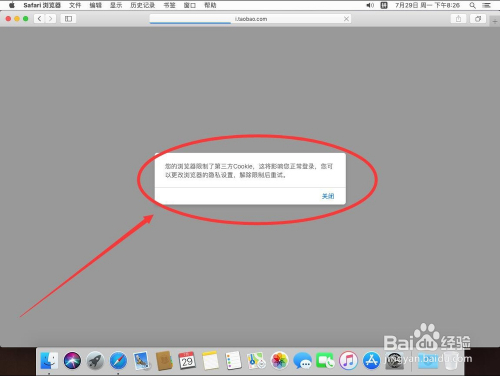Open the 编辑 menu
Image resolution: width=500 pixels, height=376 pixels.
[x=96, y=5]
